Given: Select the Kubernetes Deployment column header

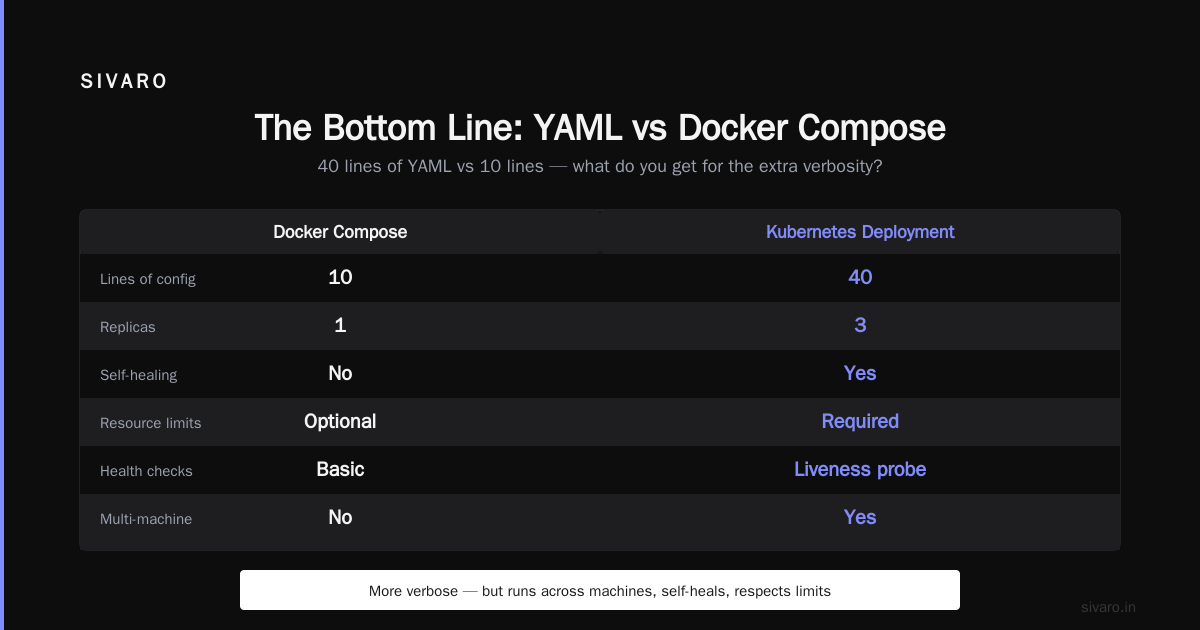Looking at the screenshot, I should 860,232.
